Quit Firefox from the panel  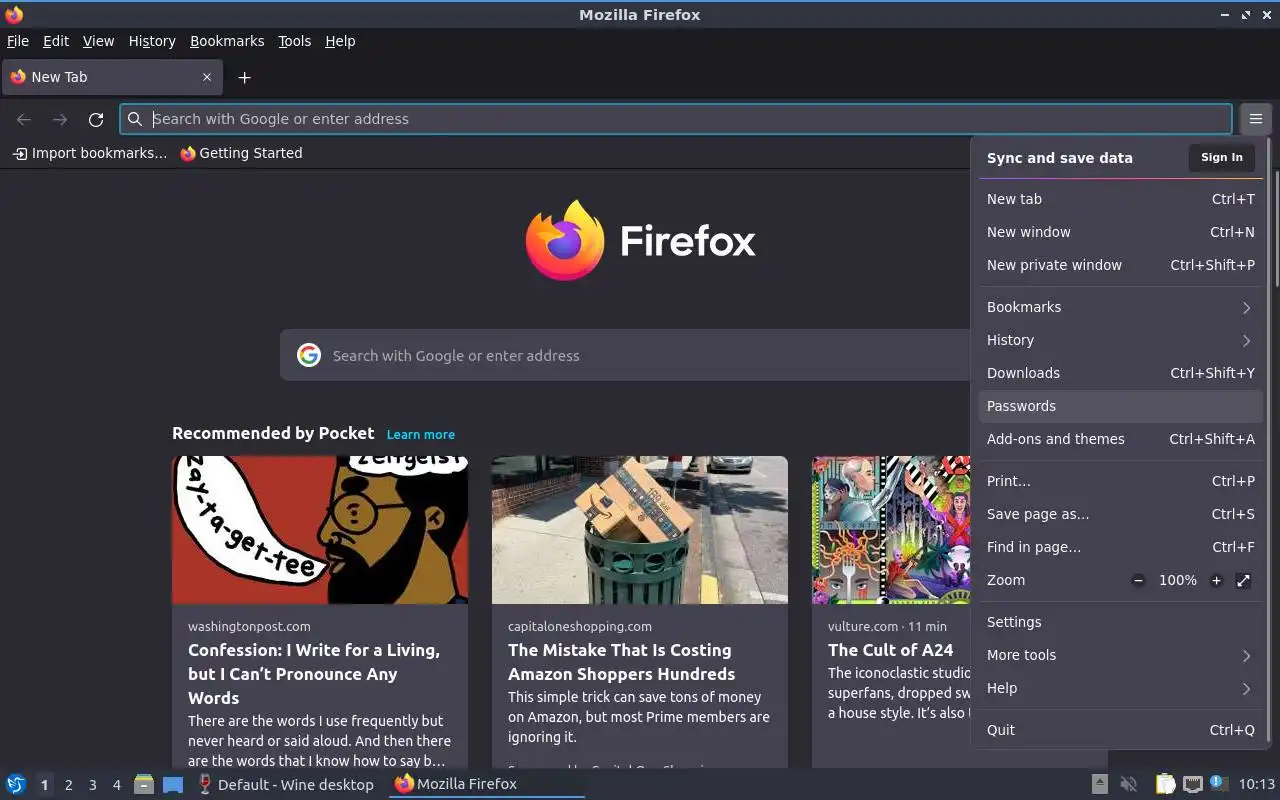click(1120, 730)
